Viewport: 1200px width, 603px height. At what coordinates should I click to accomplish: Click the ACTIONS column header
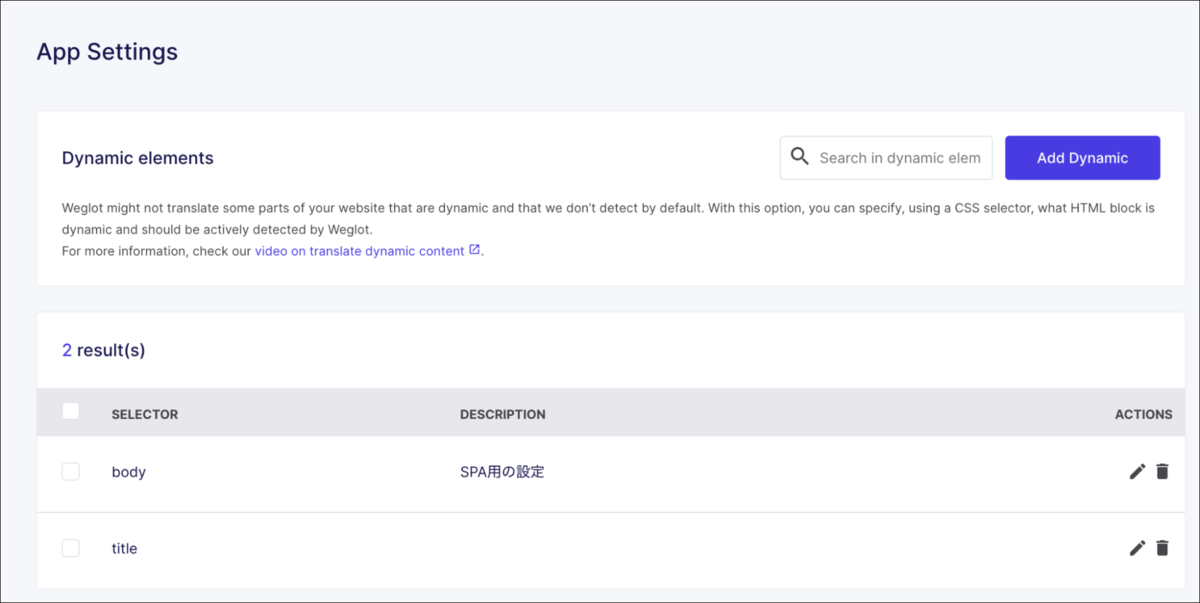[1143, 414]
